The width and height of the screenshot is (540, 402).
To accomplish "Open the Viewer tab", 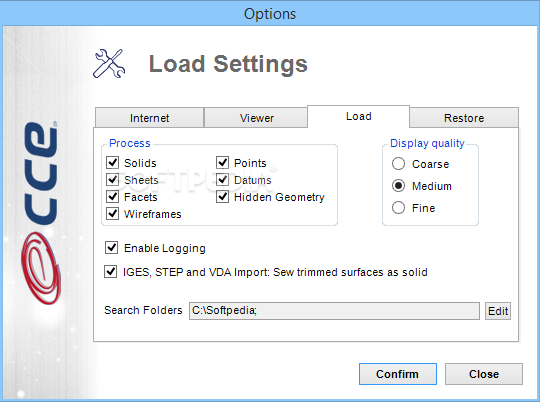I will 256,118.
